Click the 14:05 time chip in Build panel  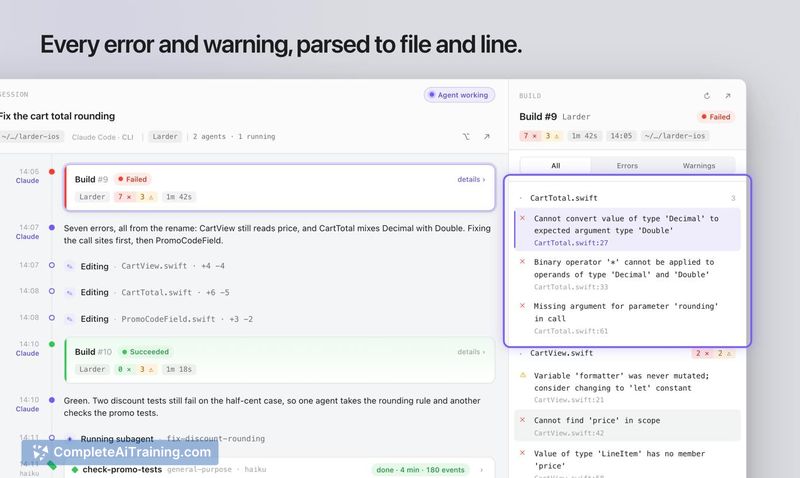tap(621, 136)
